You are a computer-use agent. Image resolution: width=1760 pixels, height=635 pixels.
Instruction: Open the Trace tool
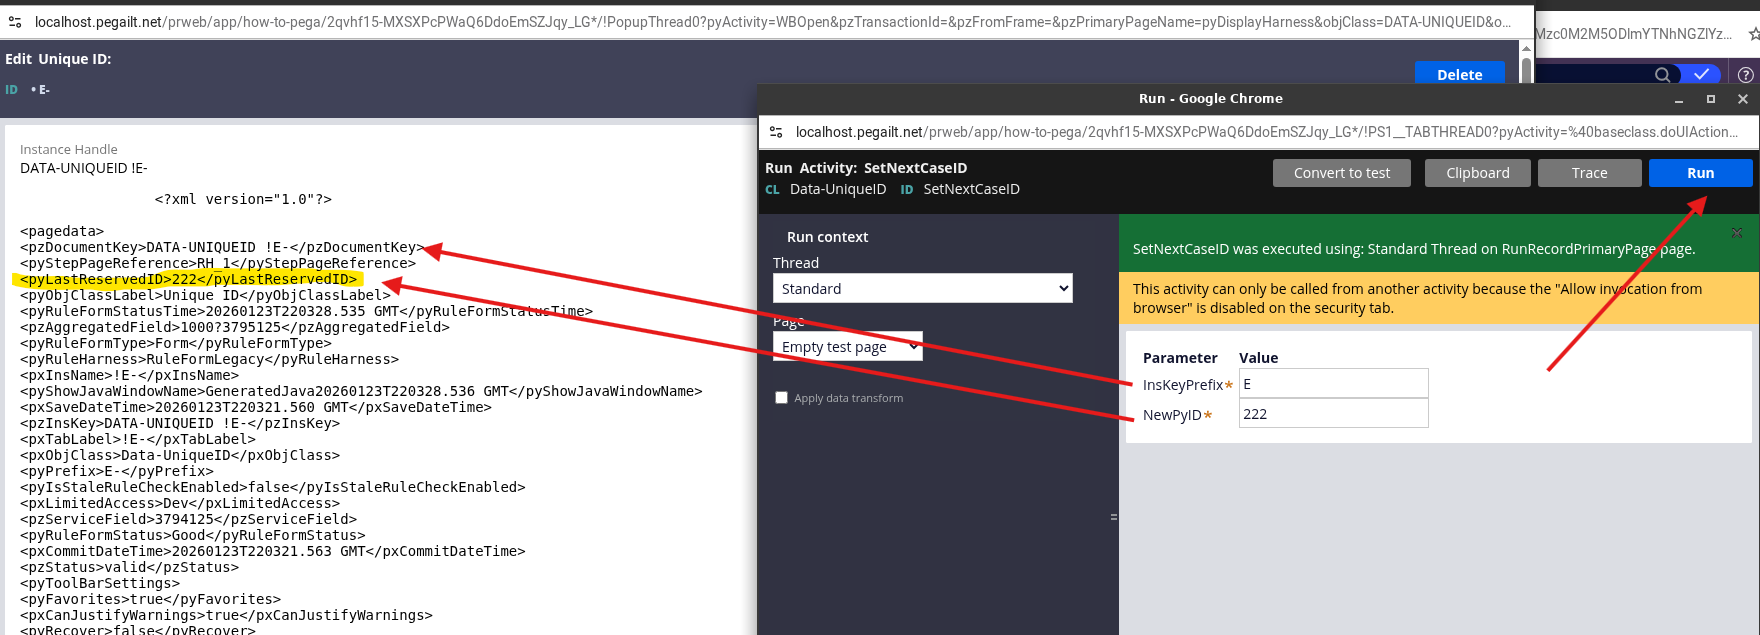point(1589,173)
